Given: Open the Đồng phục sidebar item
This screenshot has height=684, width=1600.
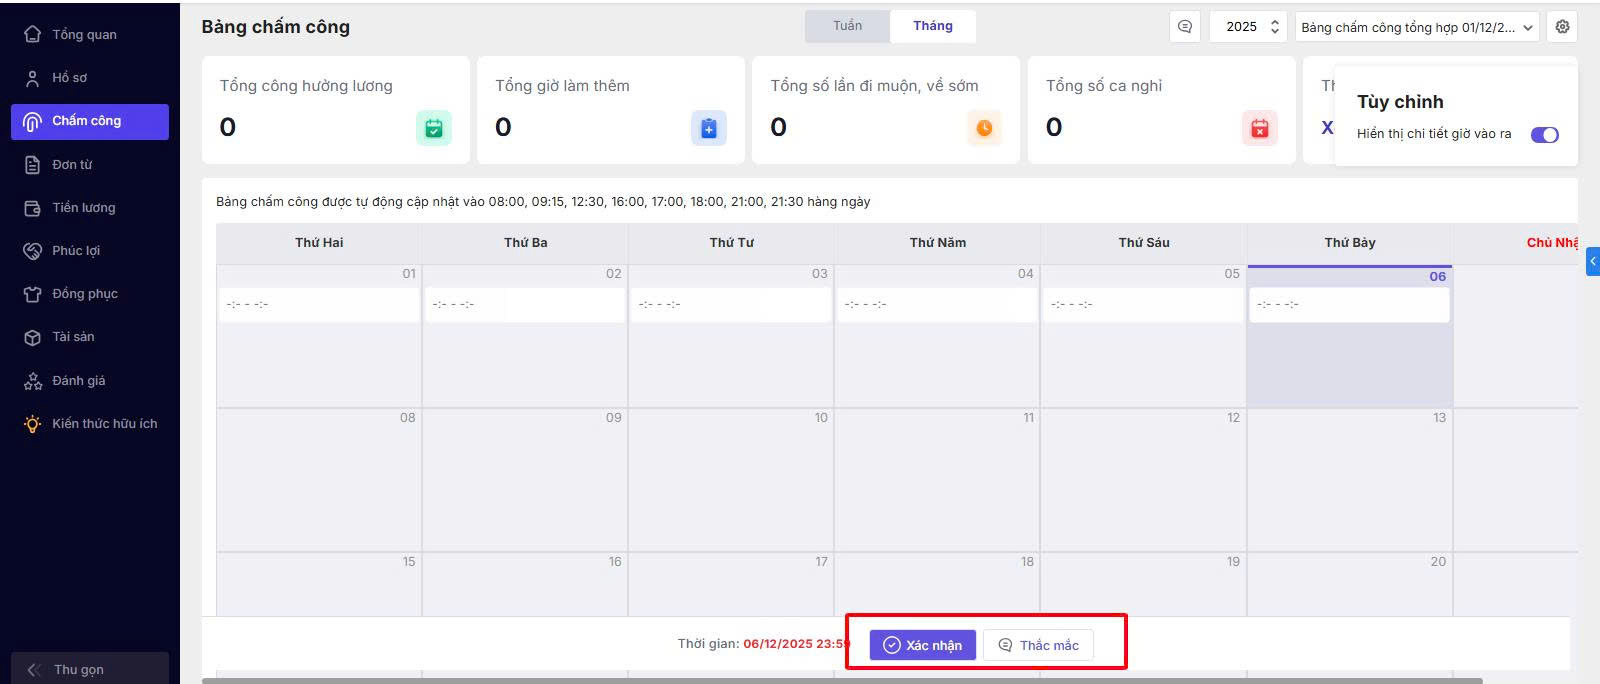Looking at the screenshot, I should click(x=85, y=294).
